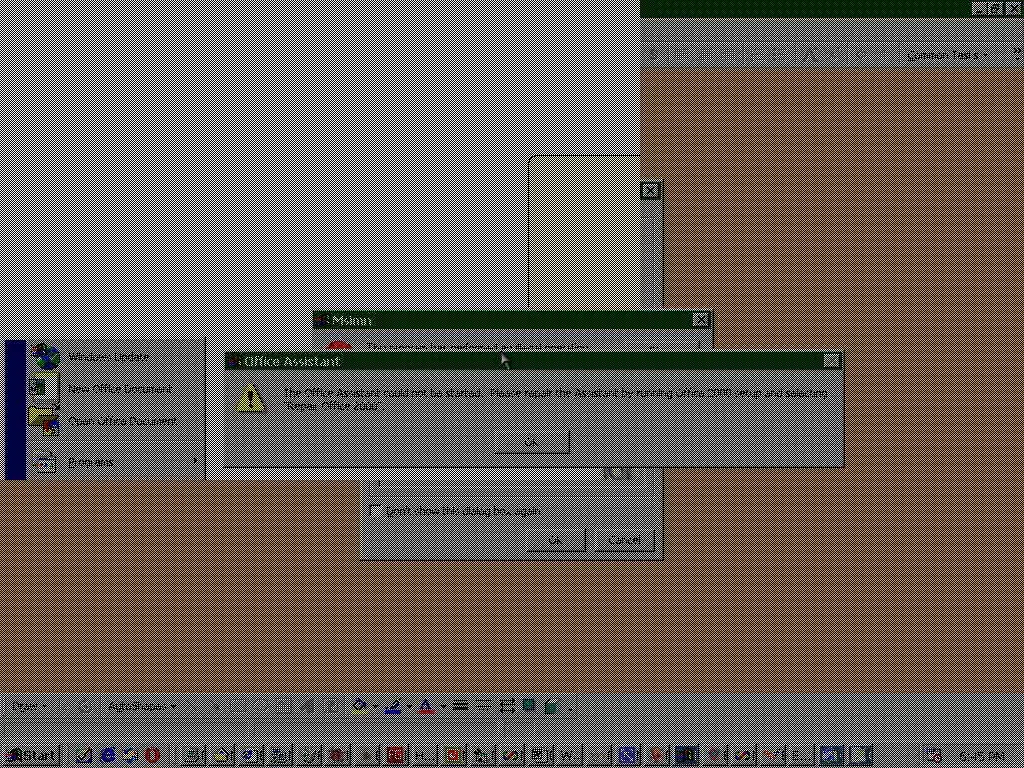Show more drawing toolbar buttons
Image resolution: width=1024 pixels, height=768 pixels.
[x=571, y=707]
